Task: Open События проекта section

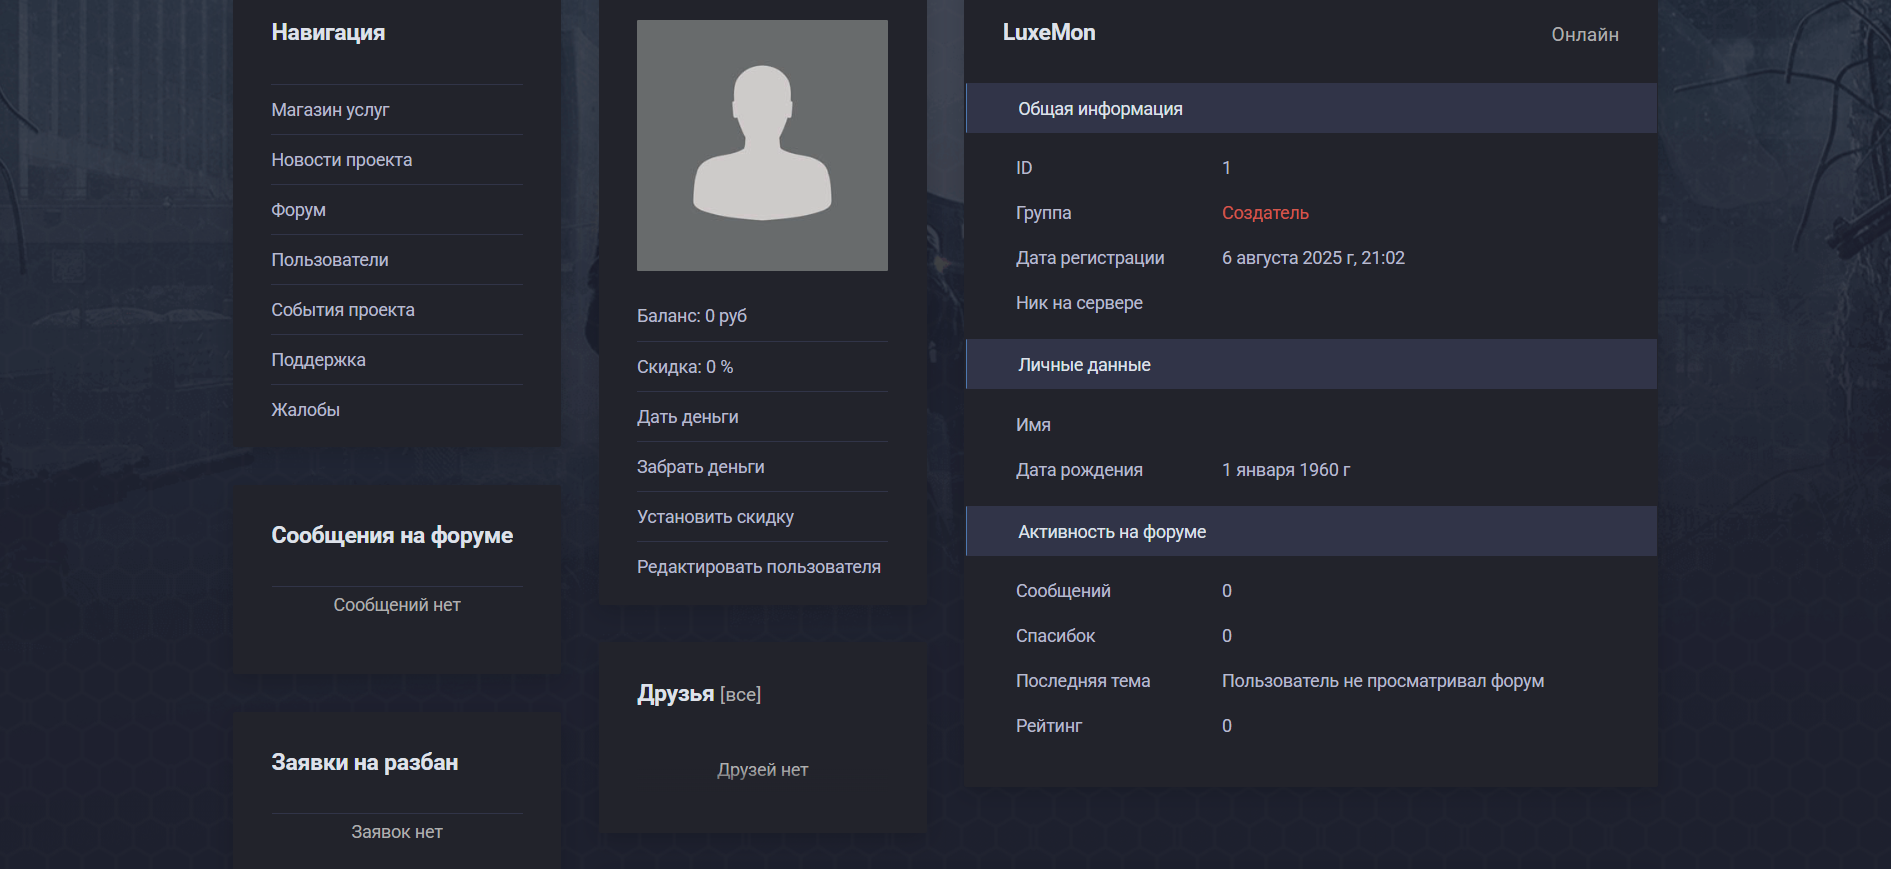Action: coord(342,310)
